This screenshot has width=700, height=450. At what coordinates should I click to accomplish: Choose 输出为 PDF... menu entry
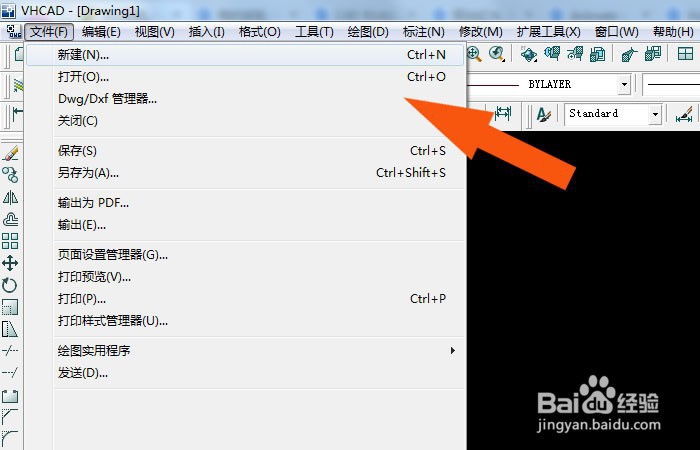click(x=245, y=203)
